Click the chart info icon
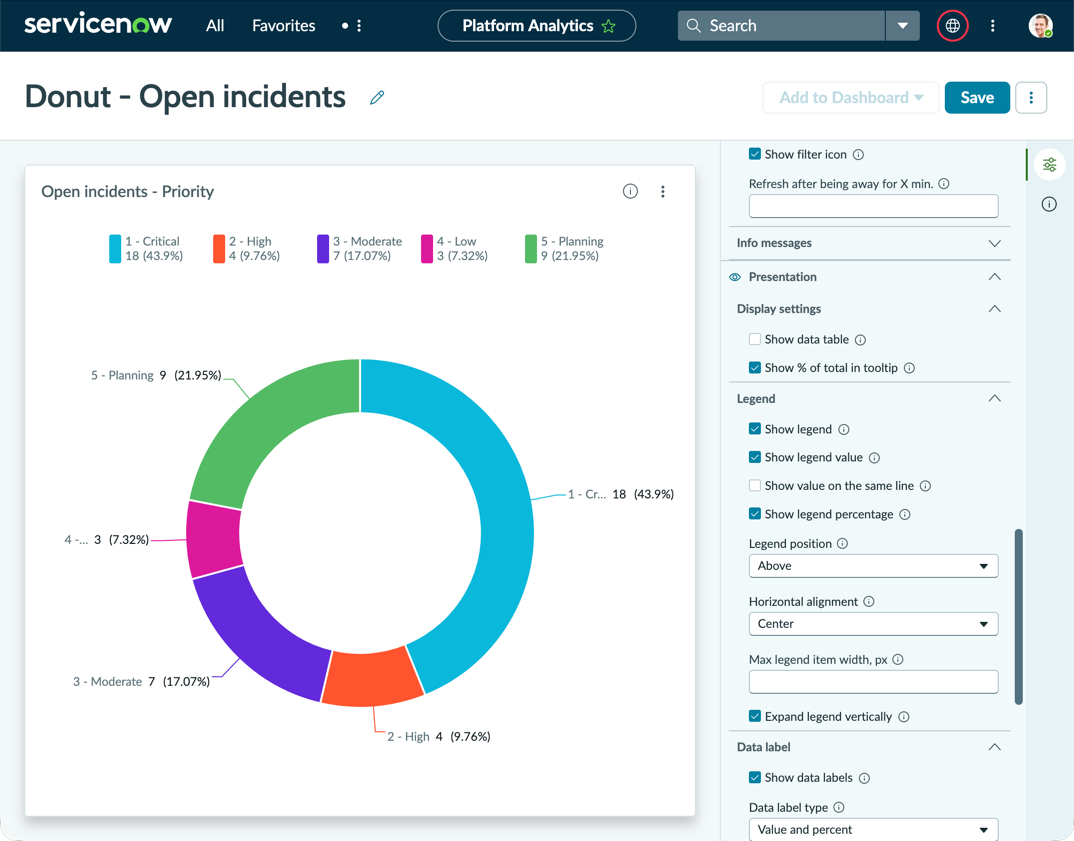The image size is (1074, 841). click(630, 191)
